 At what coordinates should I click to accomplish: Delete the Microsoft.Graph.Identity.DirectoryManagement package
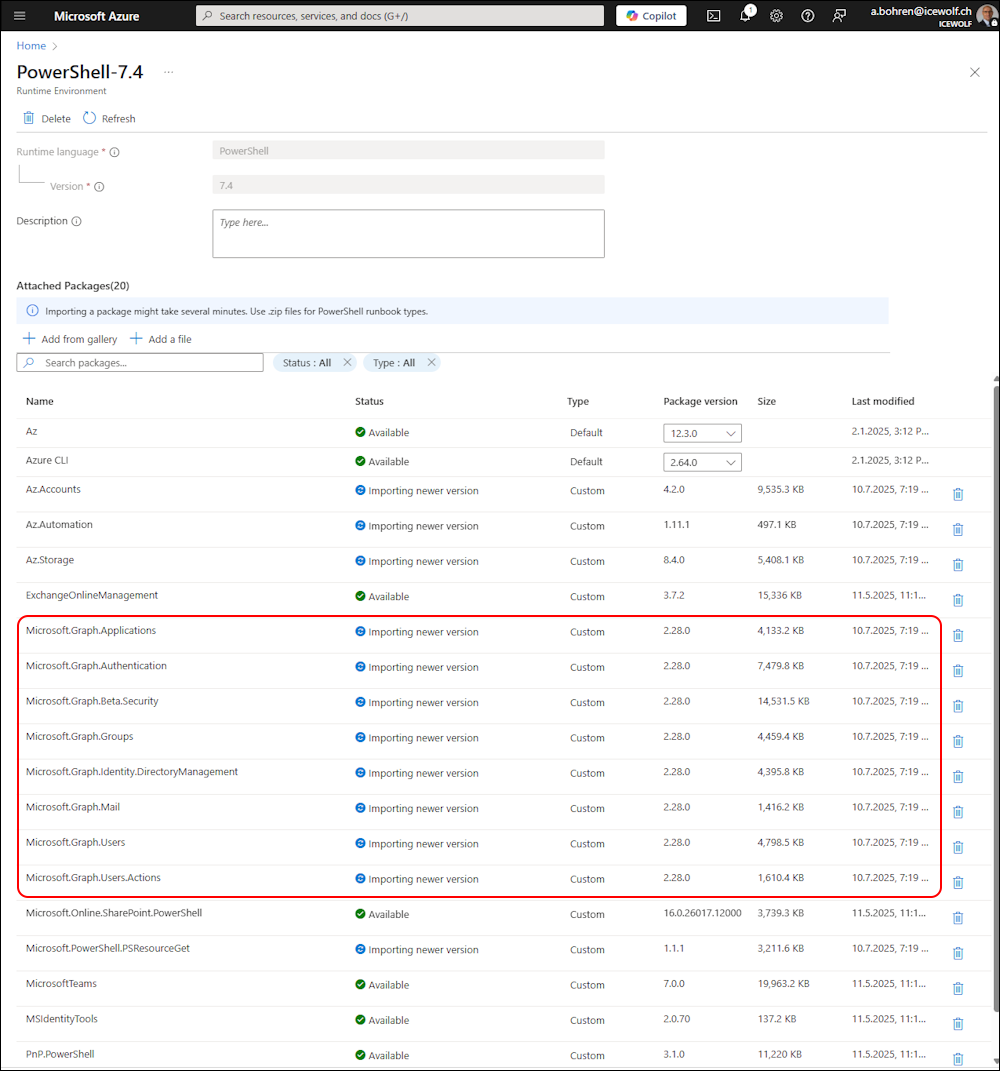pos(958,777)
